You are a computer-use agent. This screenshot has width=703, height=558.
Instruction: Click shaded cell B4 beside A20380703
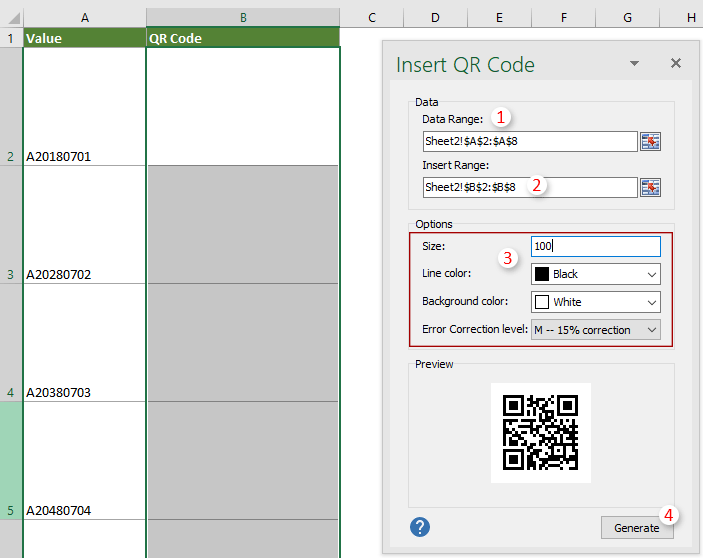[x=243, y=342]
